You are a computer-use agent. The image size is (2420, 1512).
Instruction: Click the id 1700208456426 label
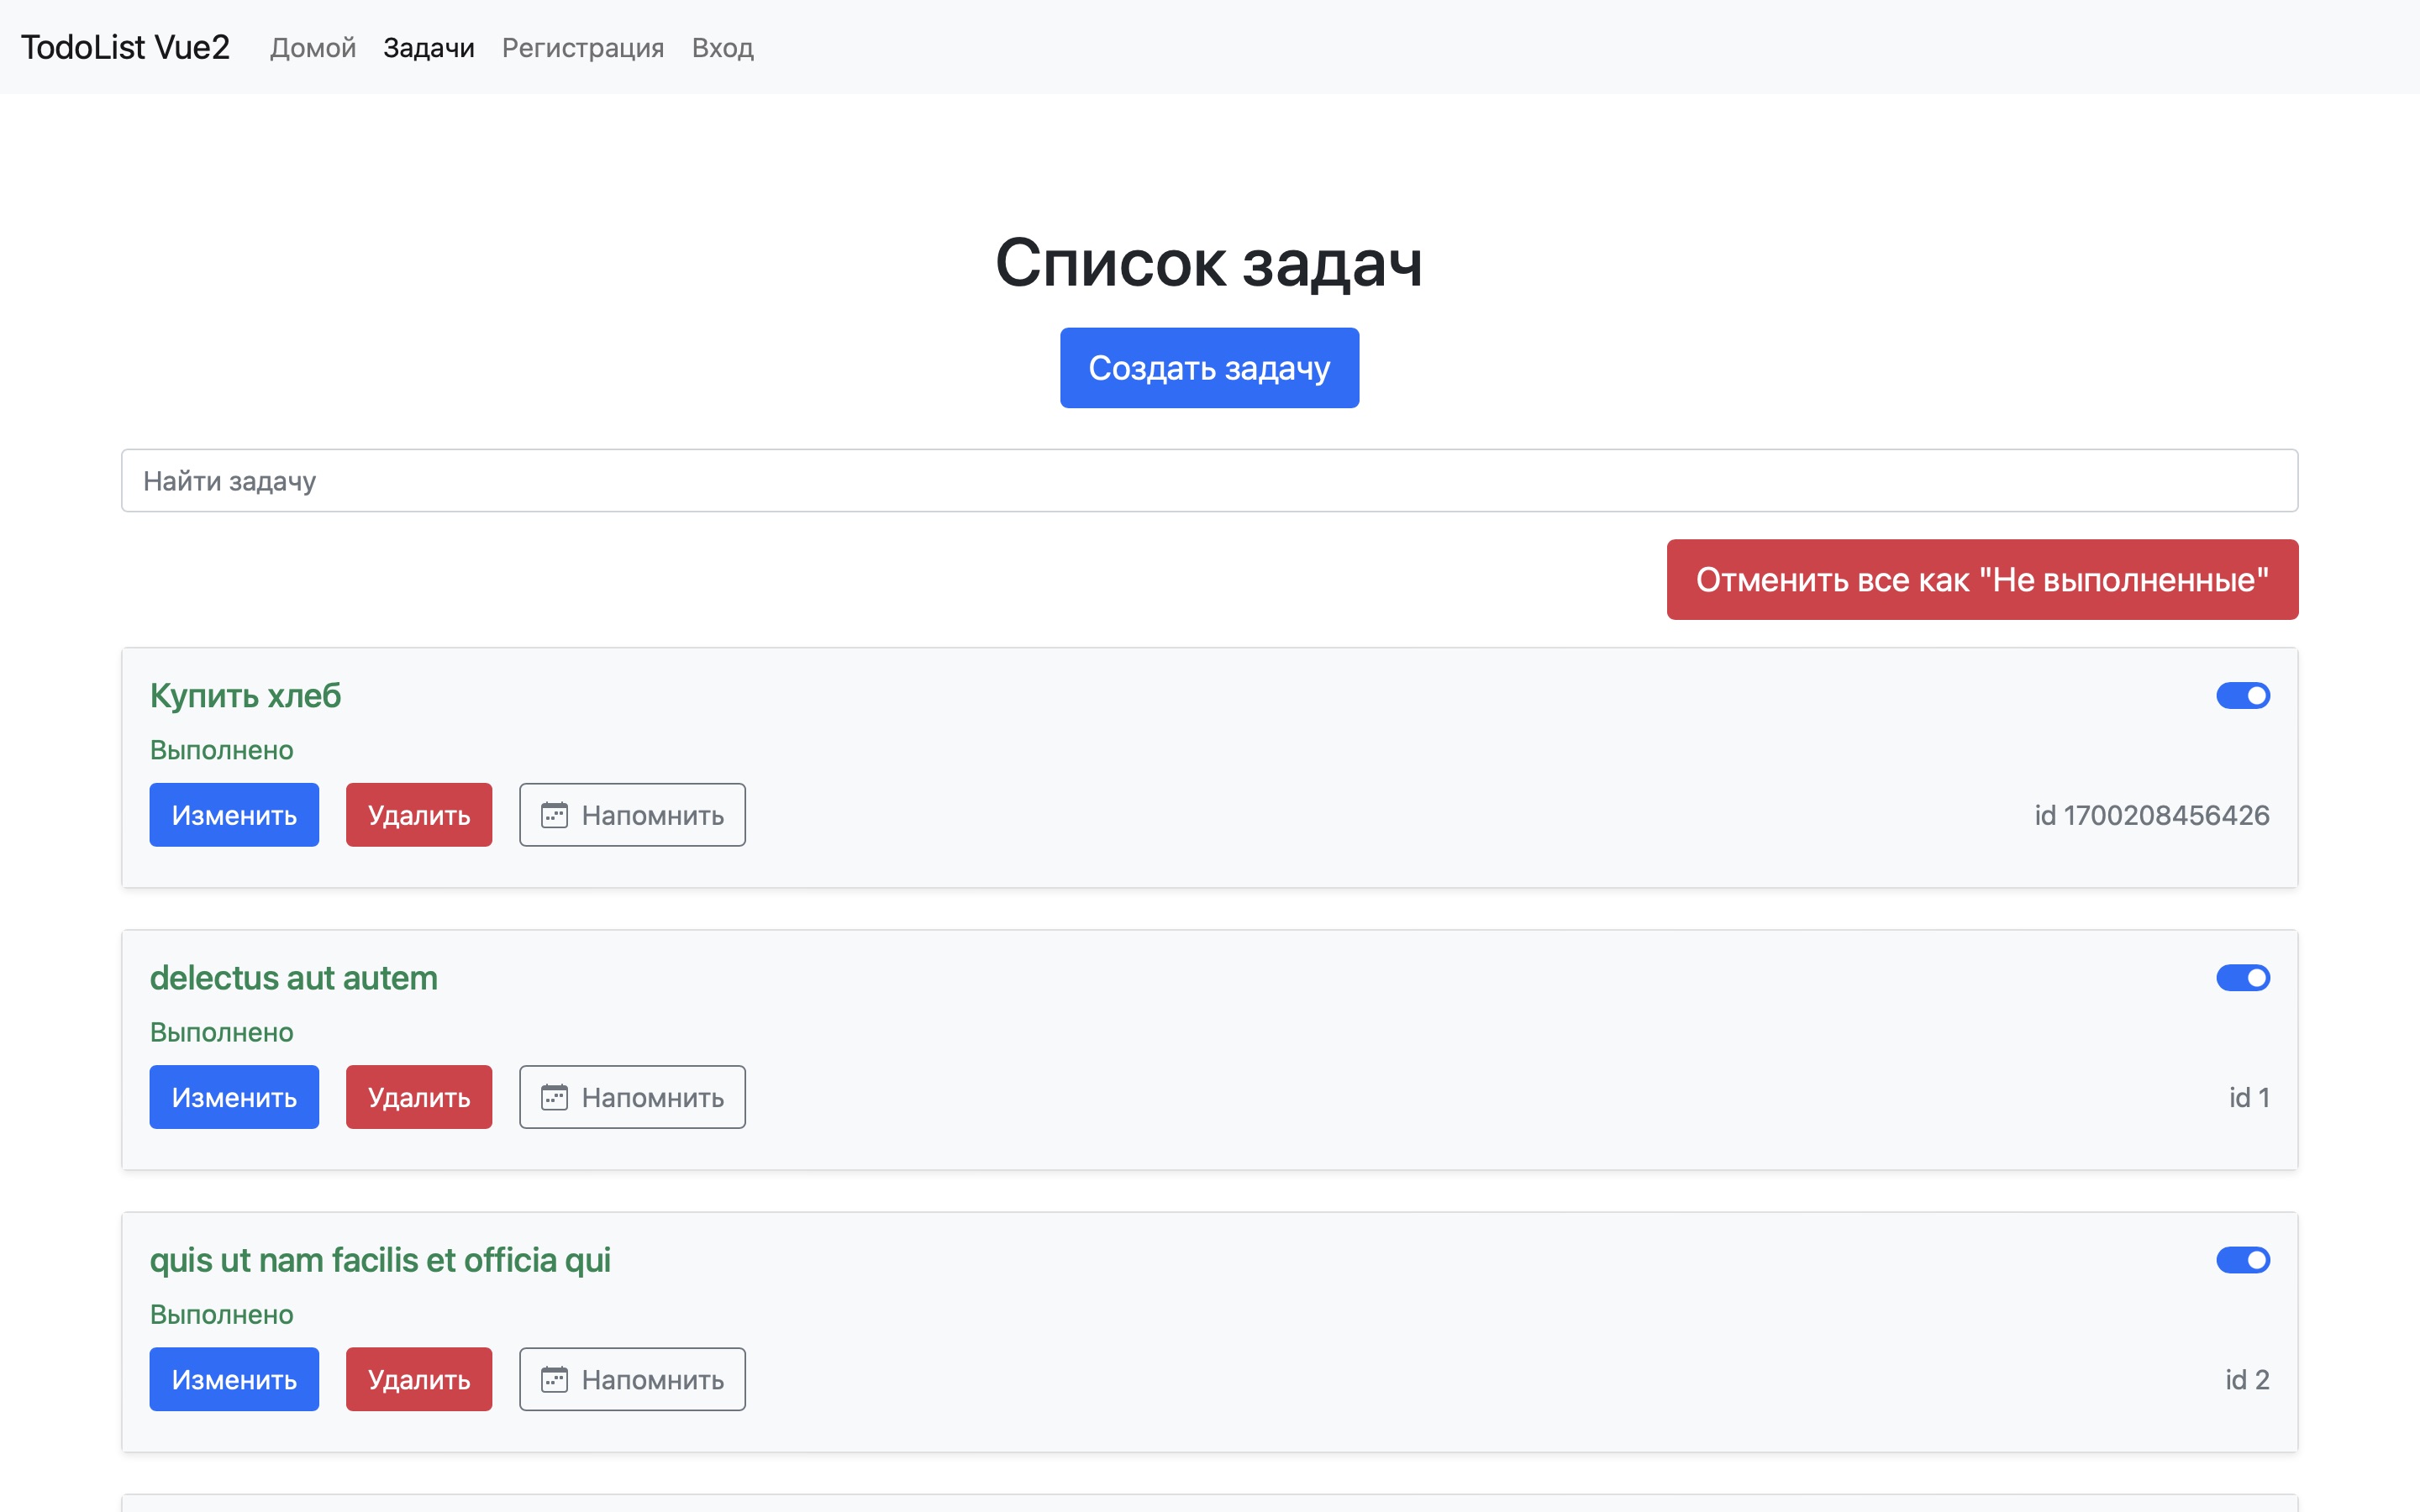pos(2151,815)
